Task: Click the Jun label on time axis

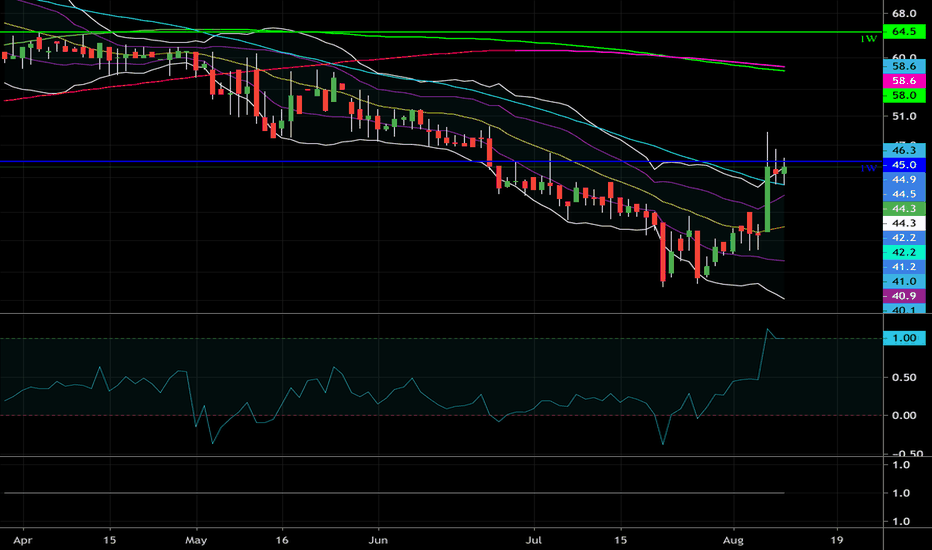Action: (x=378, y=540)
